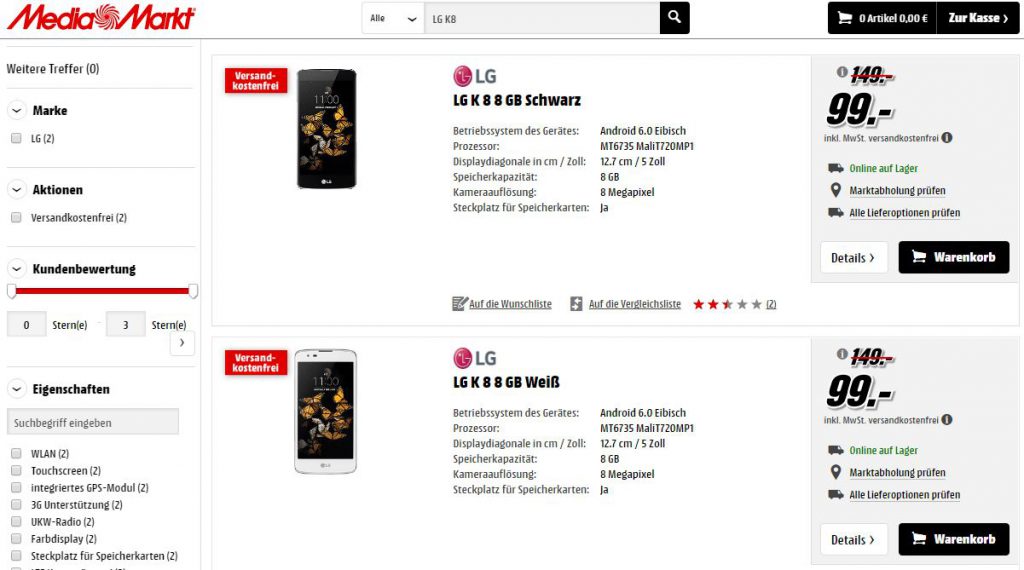The width and height of the screenshot is (1024, 570).
Task: Click the wishlist icon for LG K8 Schwarz
Action: 460,304
